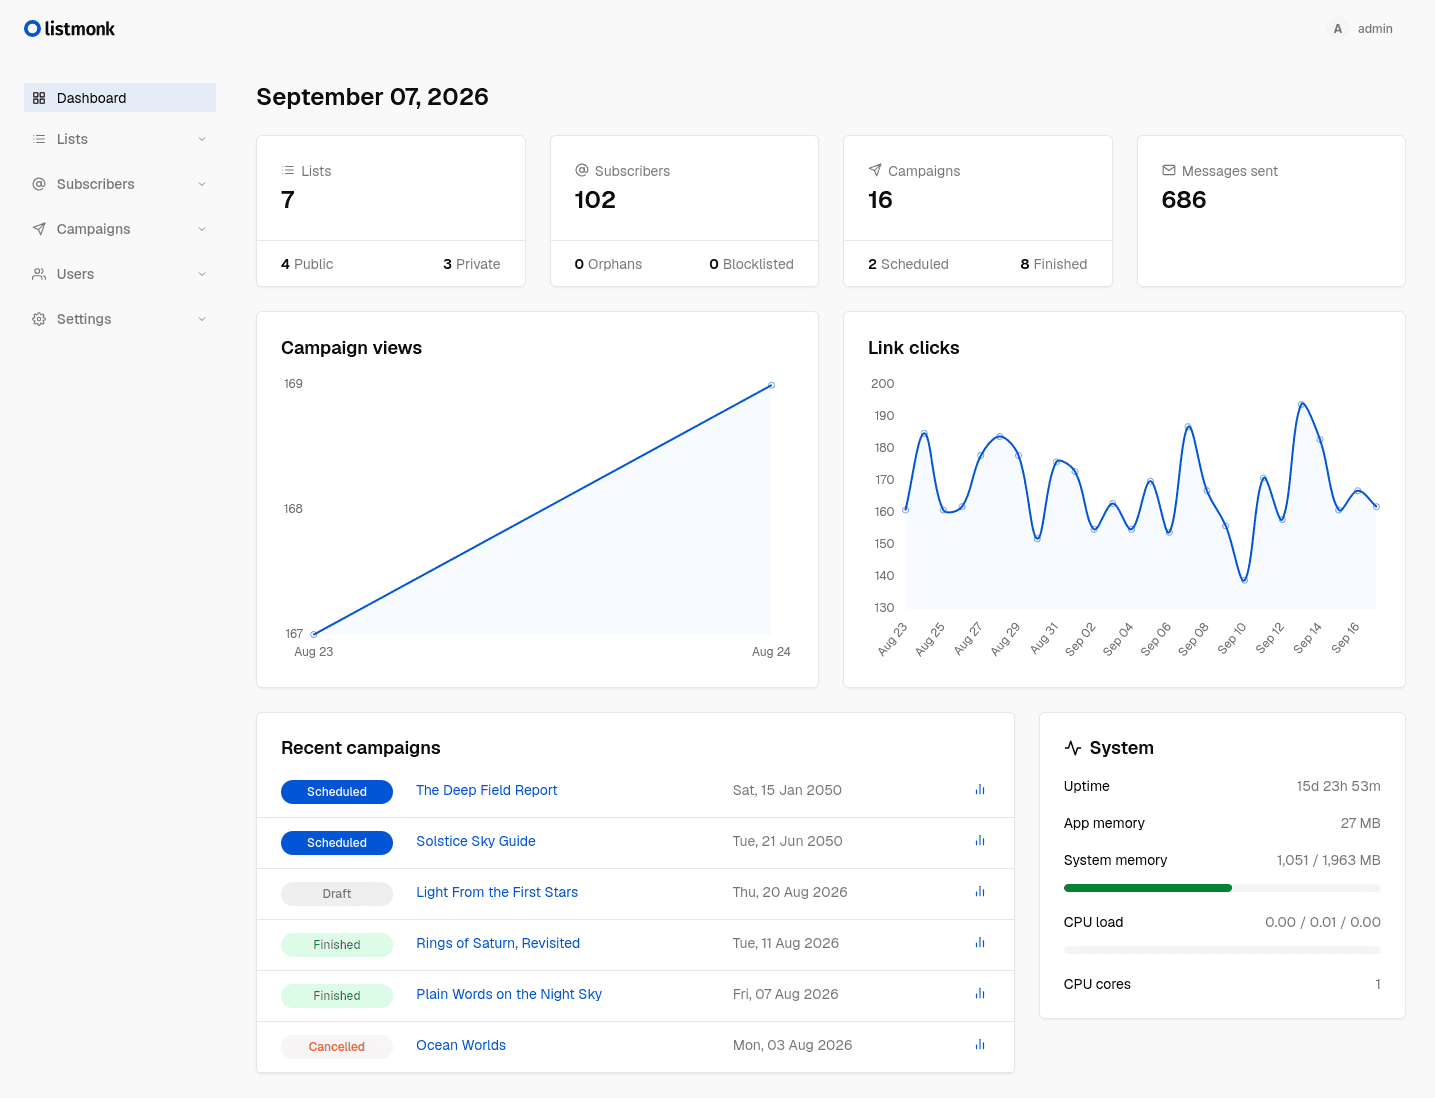Image resolution: width=1435 pixels, height=1098 pixels.
Task: Click the "September 07, 2026" heading
Action: click(x=372, y=97)
